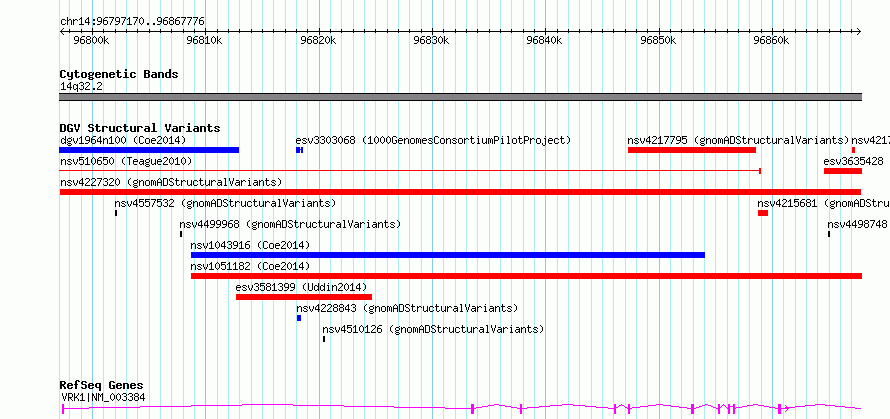Image resolution: width=890 pixels, height=419 pixels.
Task: Click the small red nsv4215681 variant bar
Action: point(763,213)
